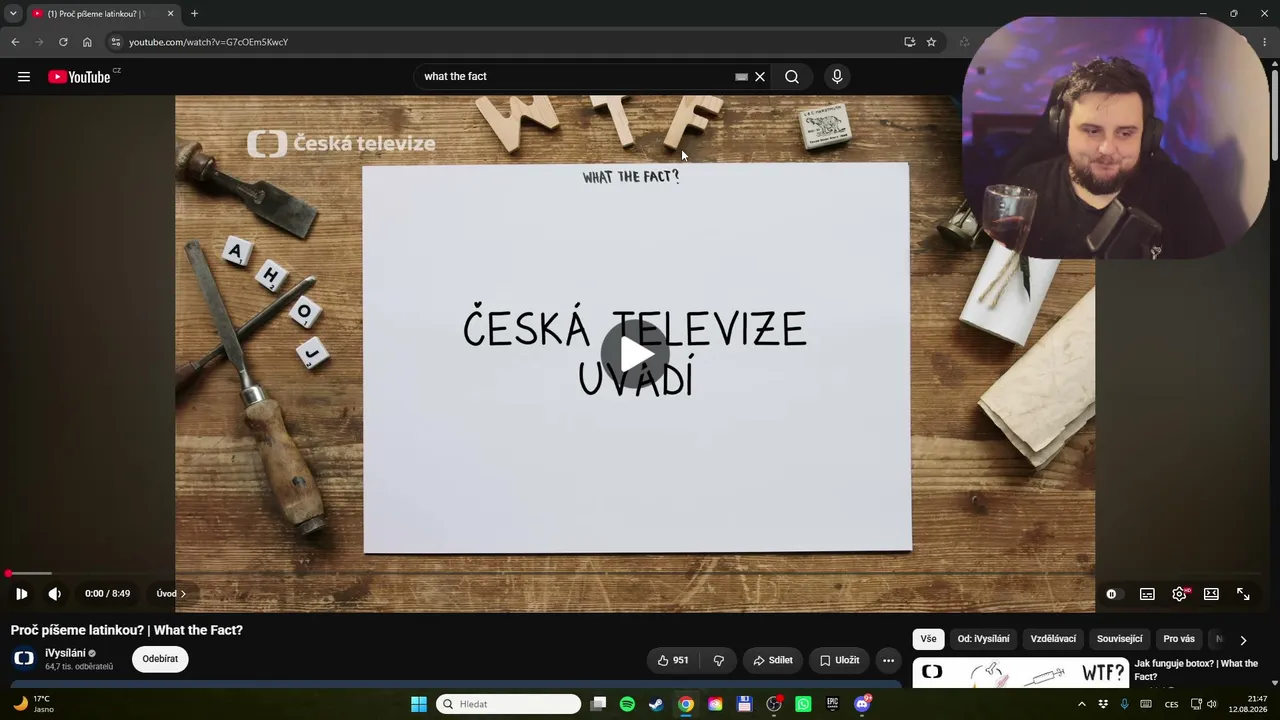Select the Související filter chip

point(1119,639)
